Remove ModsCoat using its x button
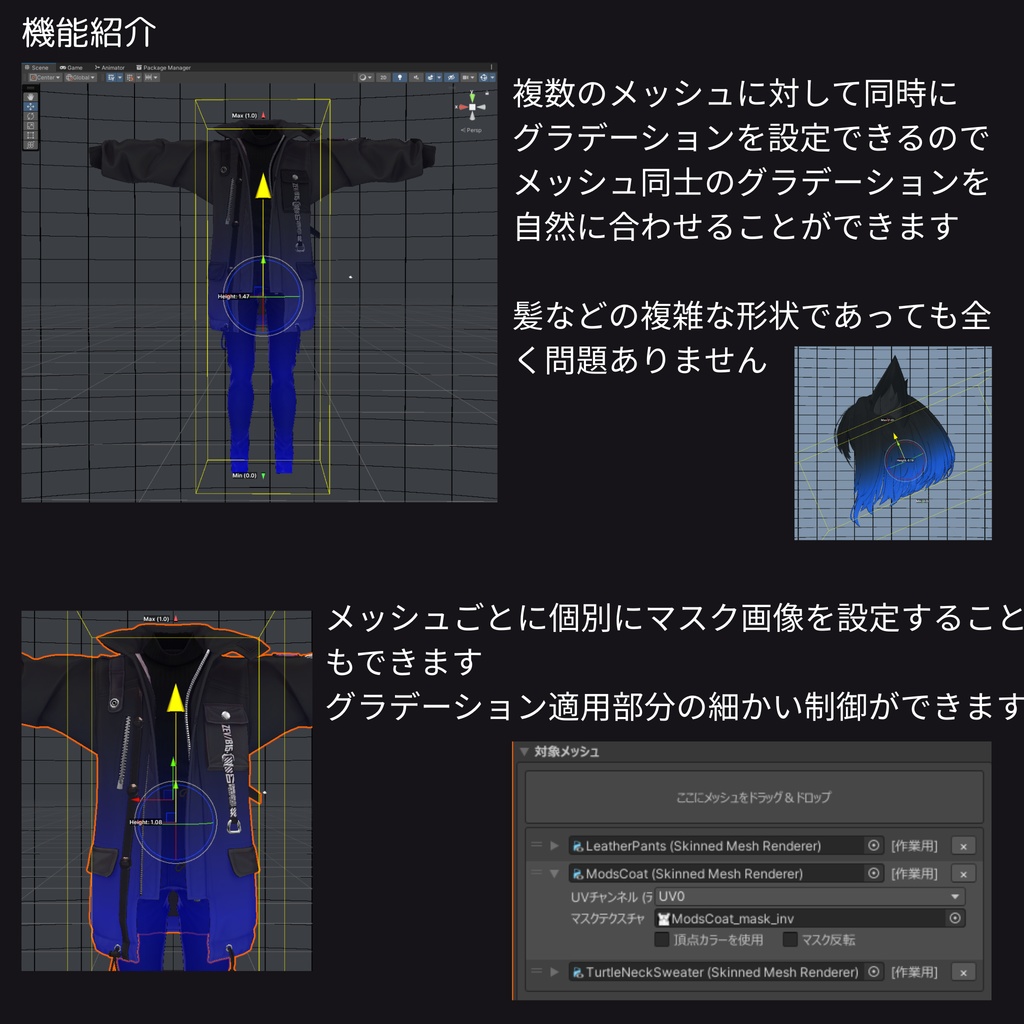1024x1024 pixels. 962,874
